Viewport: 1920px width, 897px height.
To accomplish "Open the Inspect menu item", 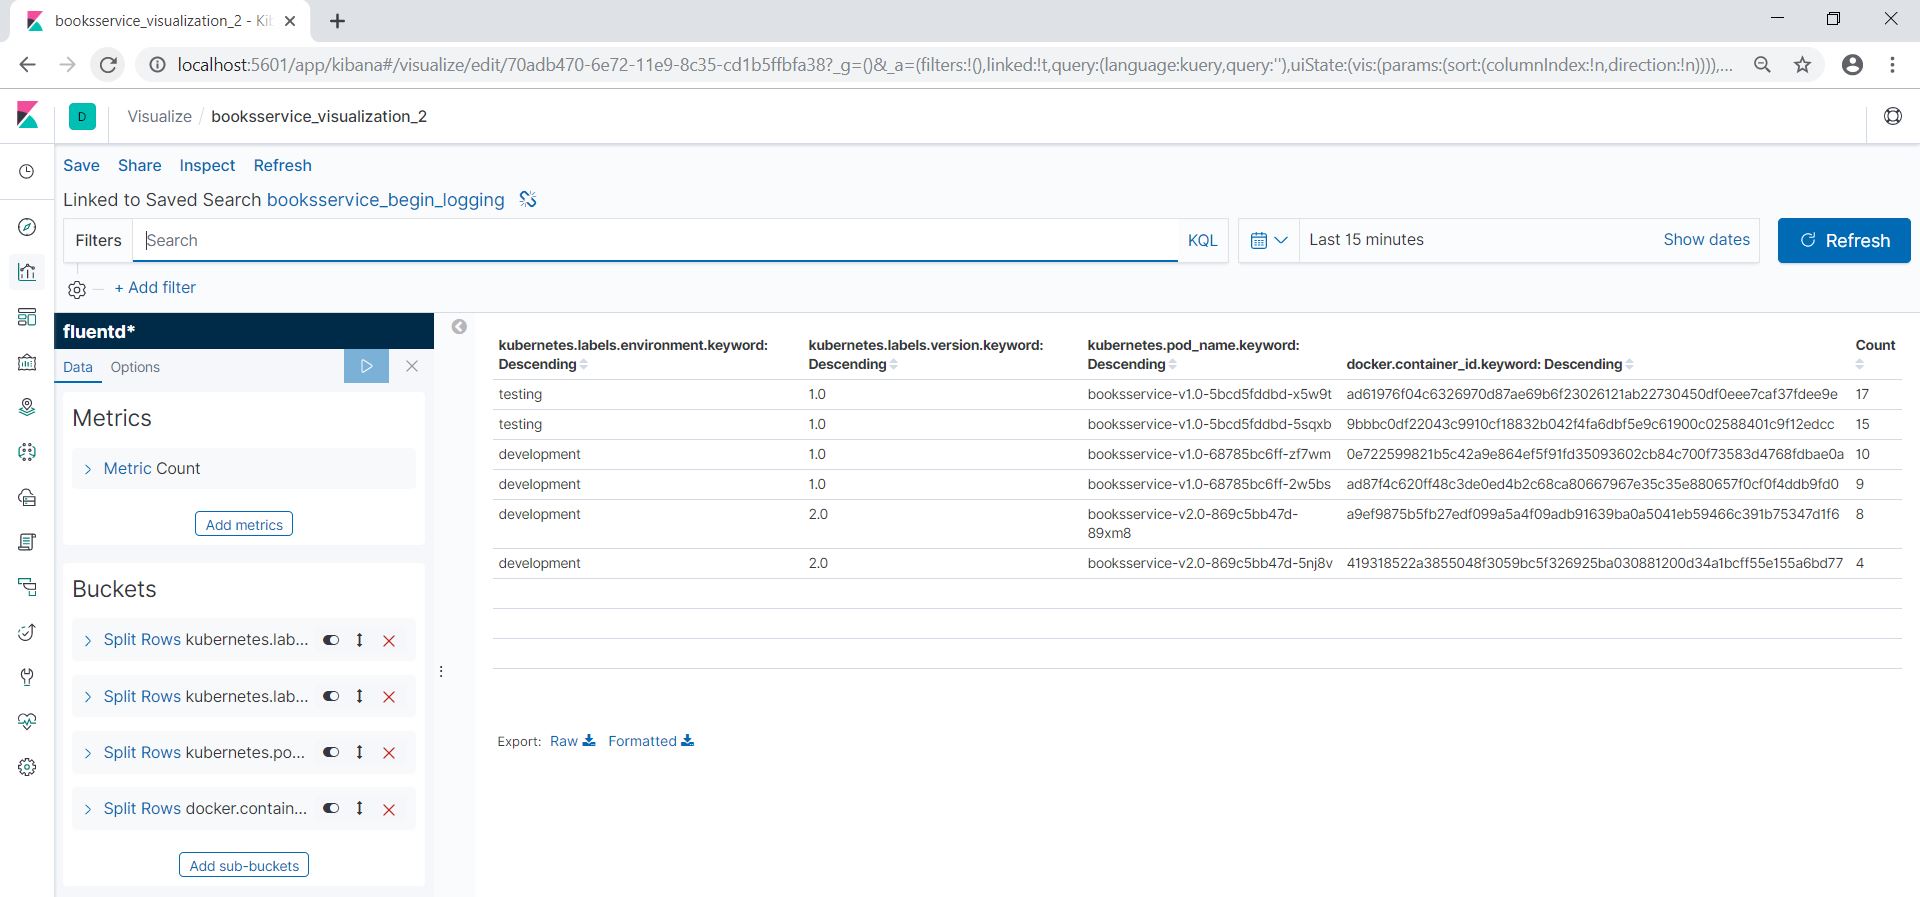I will pos(207,165).
